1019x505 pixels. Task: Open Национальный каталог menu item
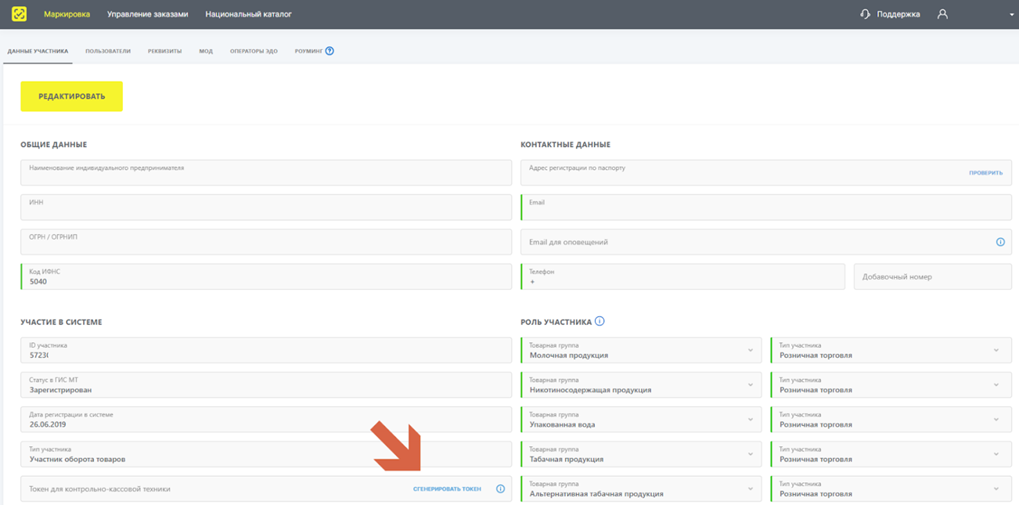click(x=248, y=14)
